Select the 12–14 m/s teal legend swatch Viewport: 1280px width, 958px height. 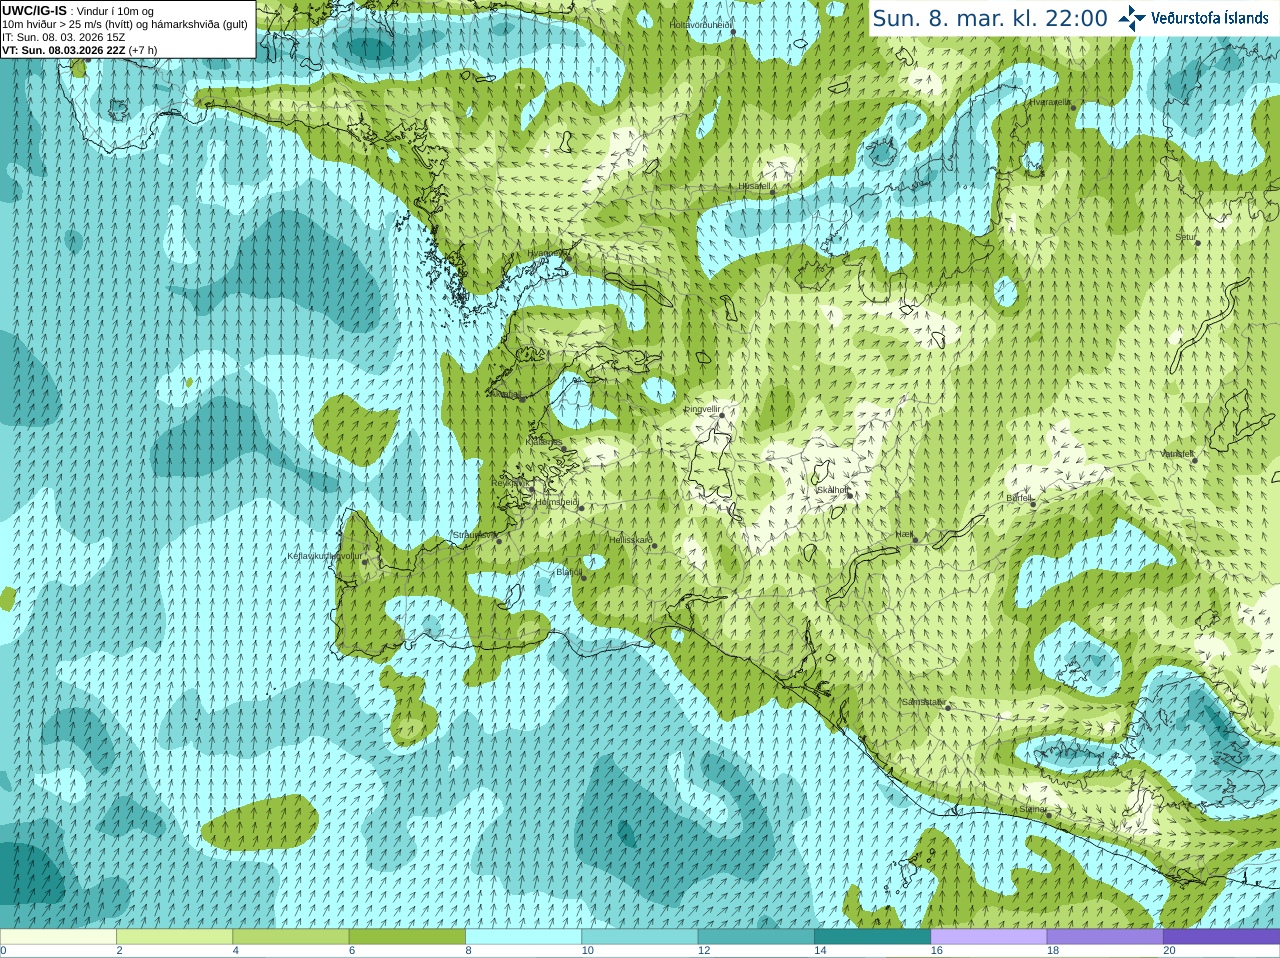click(756, 937)
